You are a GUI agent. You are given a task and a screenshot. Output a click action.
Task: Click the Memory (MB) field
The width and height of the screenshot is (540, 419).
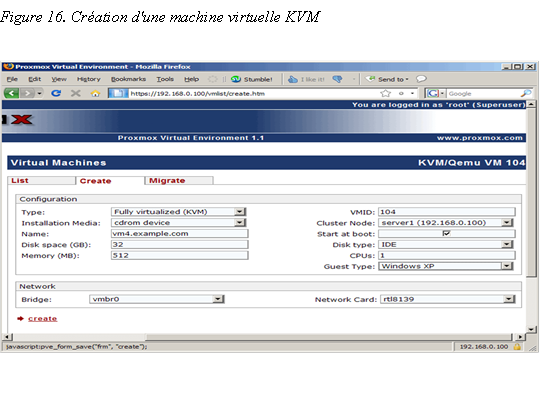tap(179, 255)
